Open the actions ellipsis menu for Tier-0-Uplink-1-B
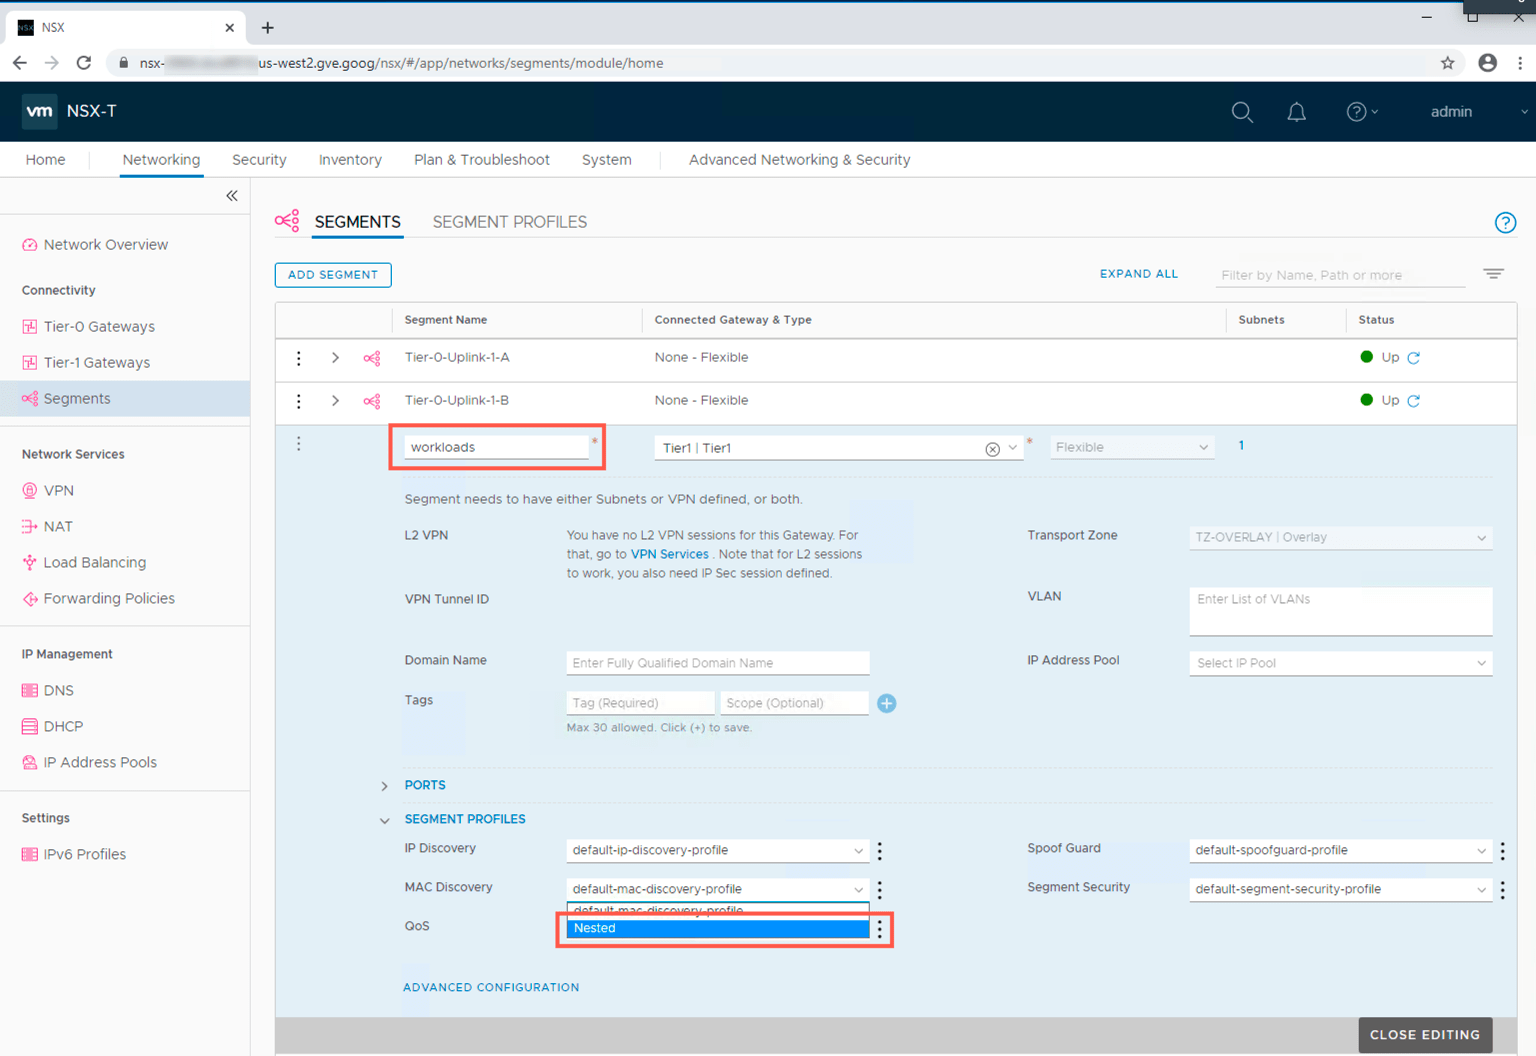 click(x=298, y=400)
